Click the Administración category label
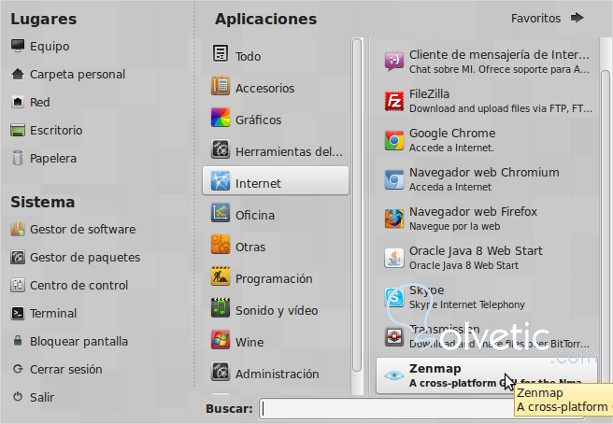The height and width of the screenshot is (424, 613). [x=277, y=374]
